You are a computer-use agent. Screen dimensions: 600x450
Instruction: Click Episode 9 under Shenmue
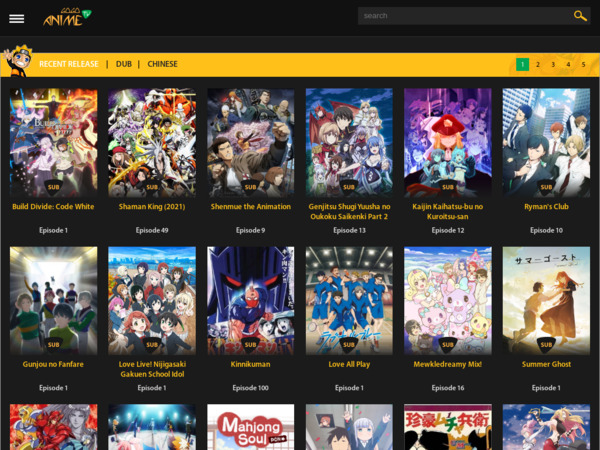251,230
